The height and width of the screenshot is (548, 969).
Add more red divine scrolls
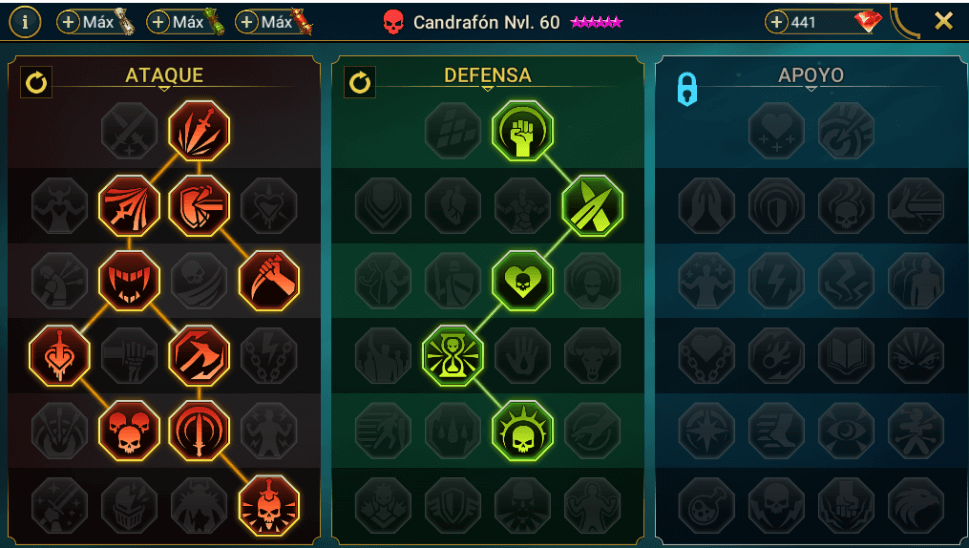click(247, 22)
